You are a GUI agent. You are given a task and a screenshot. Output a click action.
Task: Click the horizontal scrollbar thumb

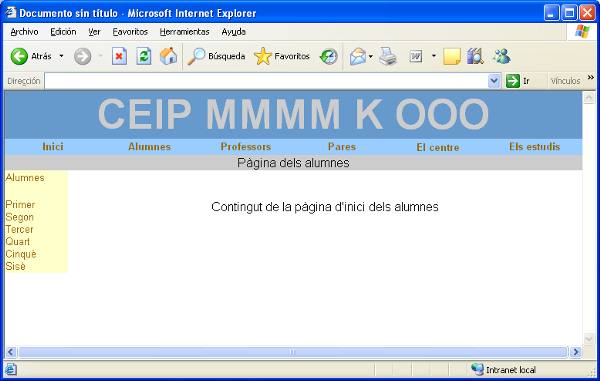click(x=293, y=352)
